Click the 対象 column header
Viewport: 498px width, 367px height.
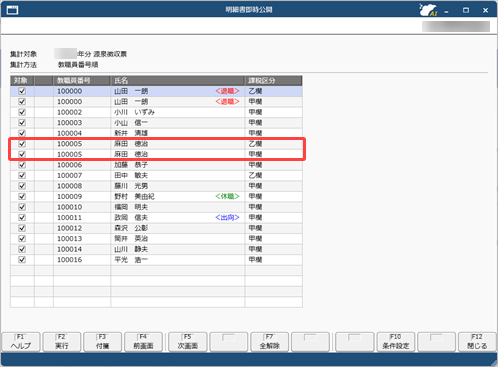coord(22,81)
